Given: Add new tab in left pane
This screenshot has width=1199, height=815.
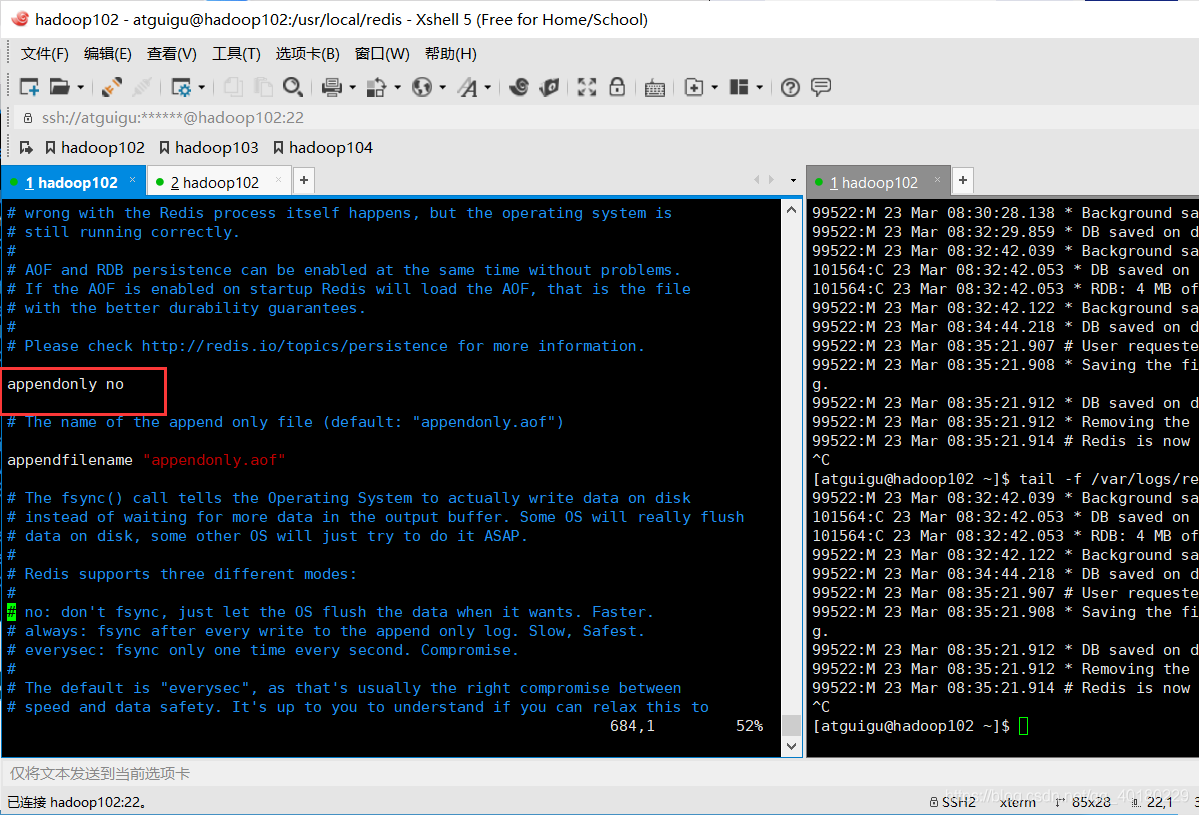Looking at the screenshot, I should coord(304,180).
